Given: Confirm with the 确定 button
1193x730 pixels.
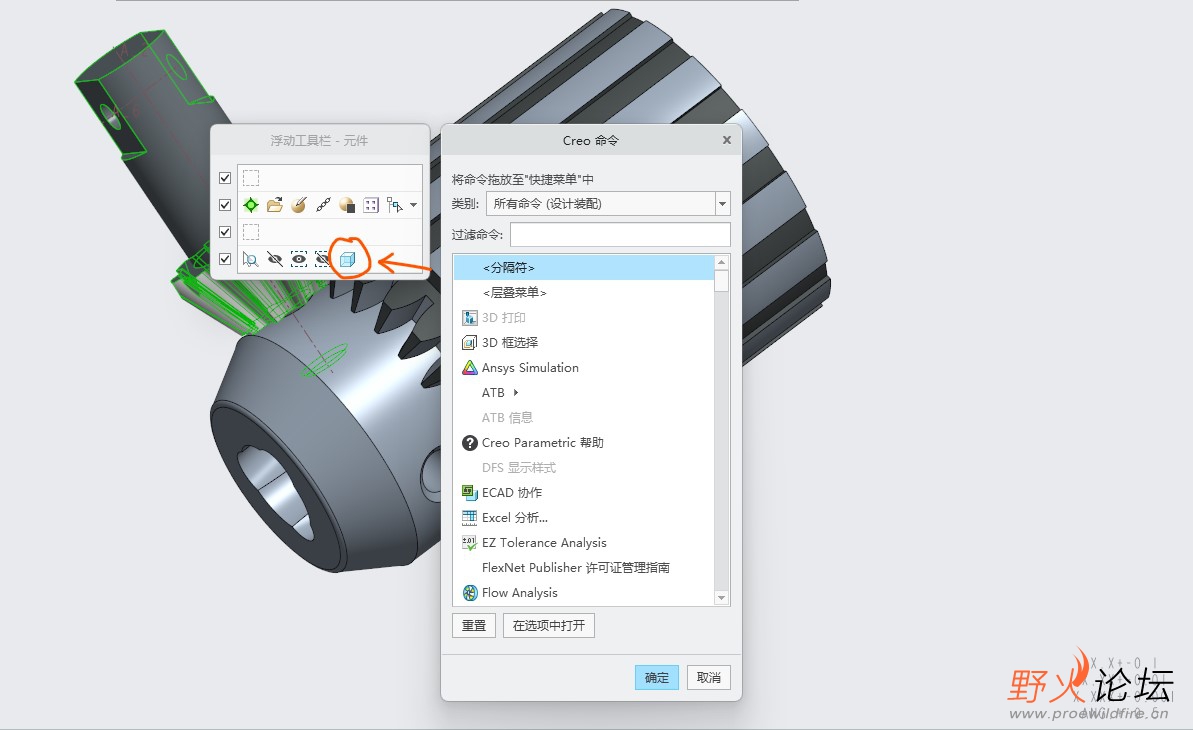Looking at the screenshot, I should click(x=657, y=677).
